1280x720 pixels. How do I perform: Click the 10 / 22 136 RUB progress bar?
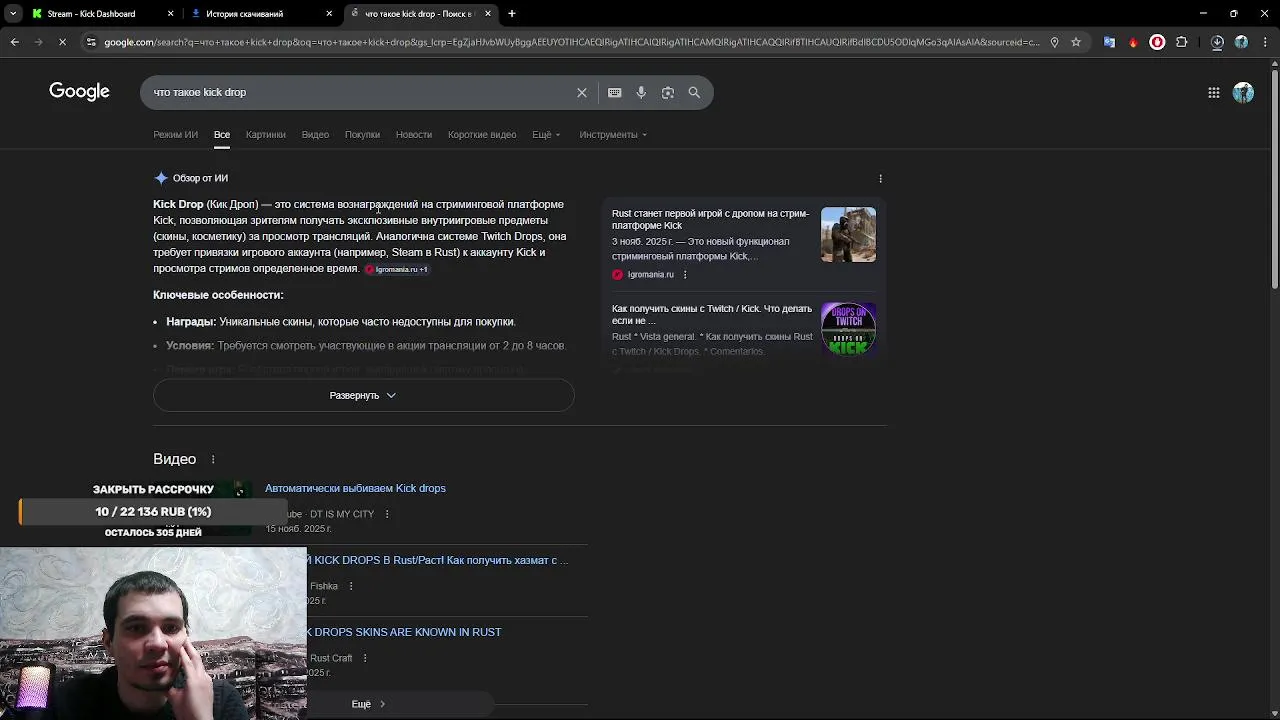tap(153, 511)
